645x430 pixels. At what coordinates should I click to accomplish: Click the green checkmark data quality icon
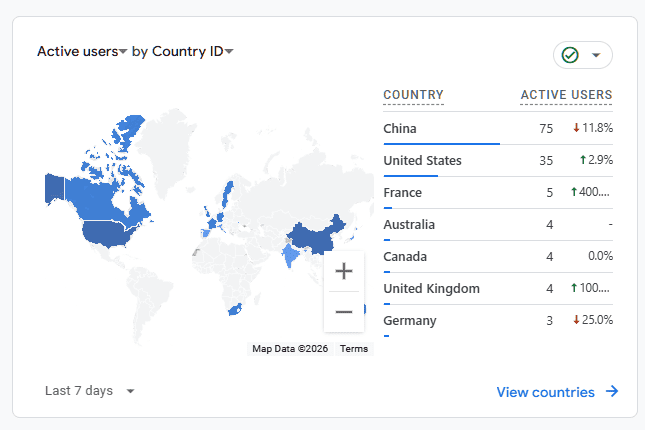click(571, 55)
